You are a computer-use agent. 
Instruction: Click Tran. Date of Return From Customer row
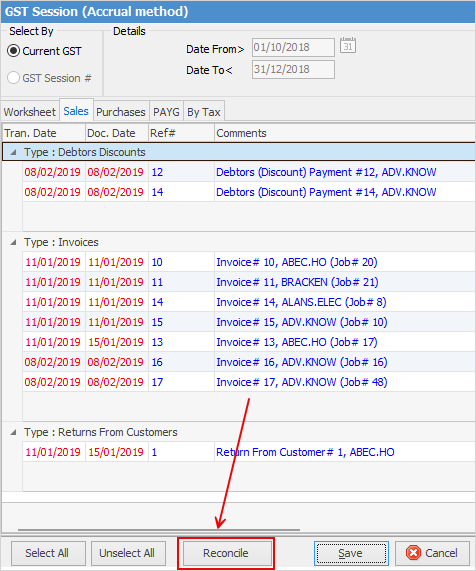pos(54,452)
